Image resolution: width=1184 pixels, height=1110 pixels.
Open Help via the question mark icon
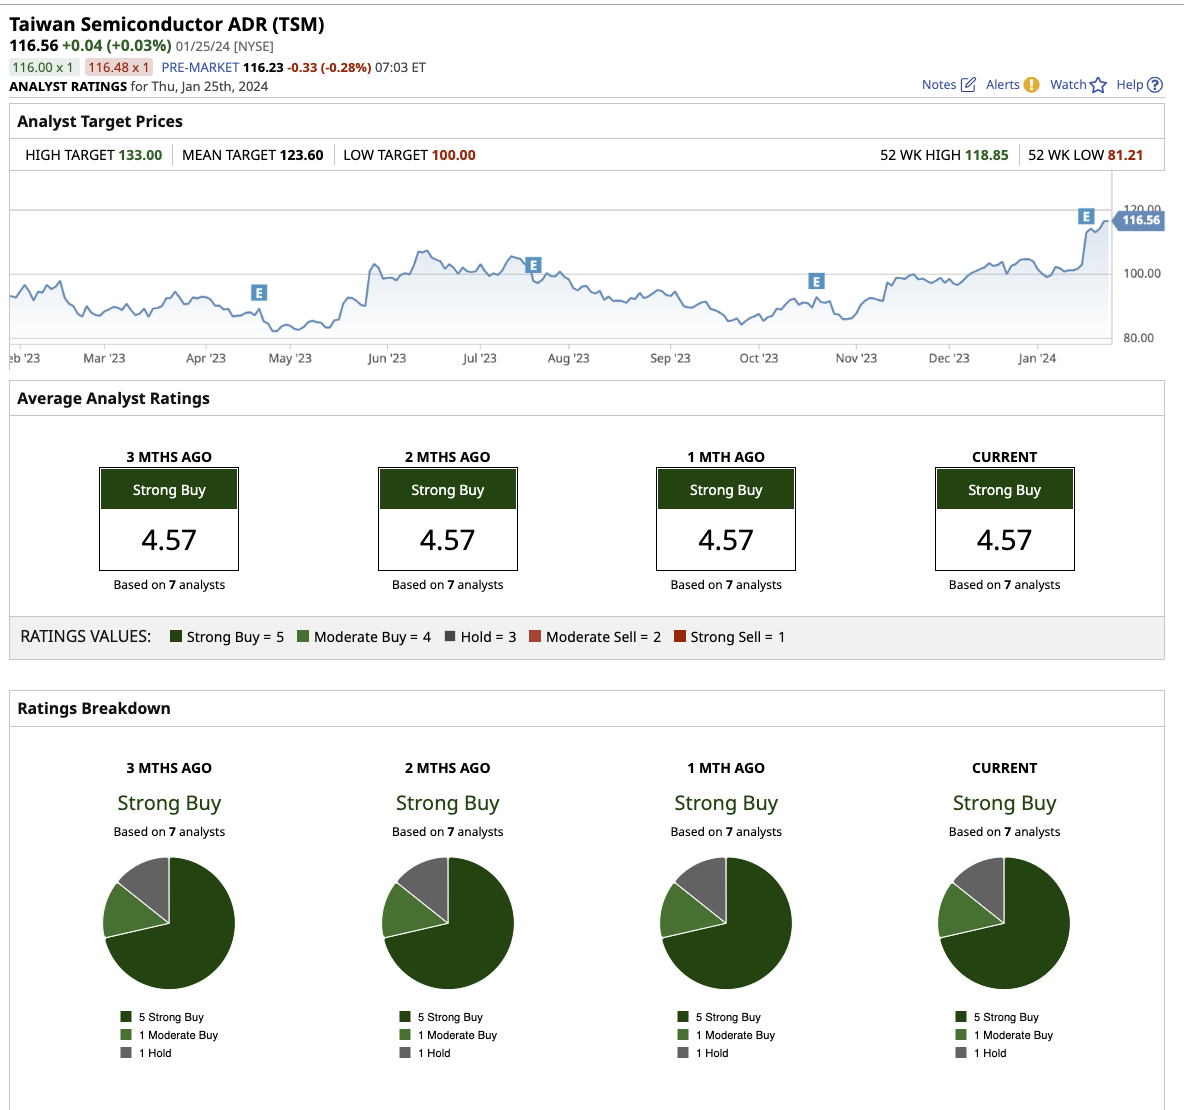[x=1155, y=85]
